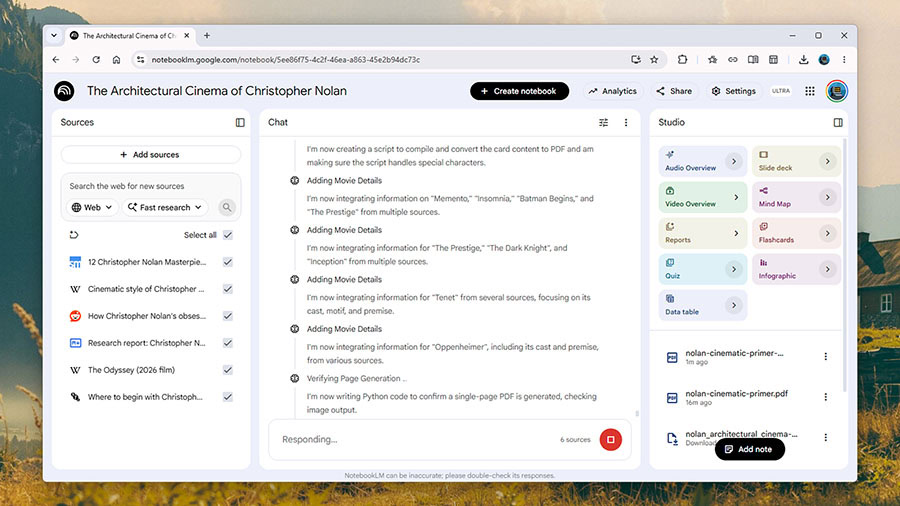Screen dimensions: 900x506
Task: Expand Video Overview options arrow
Action: click(736, 197)
